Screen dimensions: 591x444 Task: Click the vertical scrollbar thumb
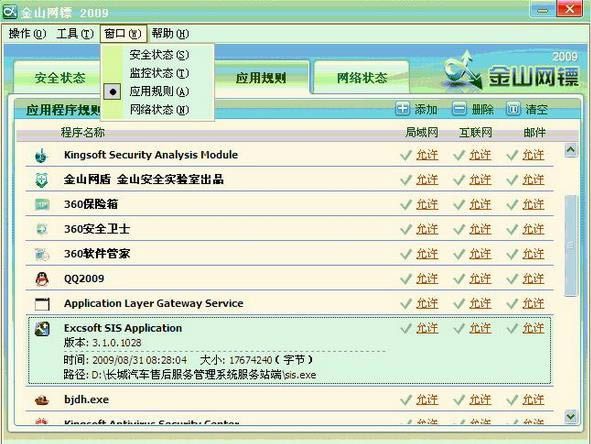tap(571, 246)
